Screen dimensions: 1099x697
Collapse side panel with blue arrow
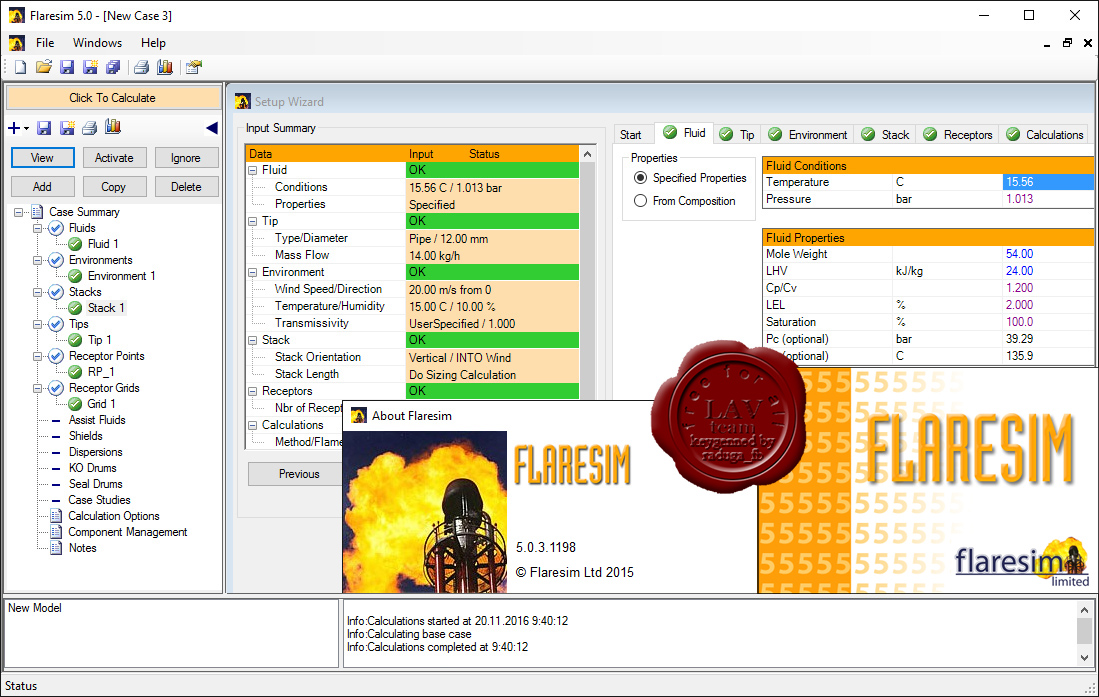pos(212,128)
